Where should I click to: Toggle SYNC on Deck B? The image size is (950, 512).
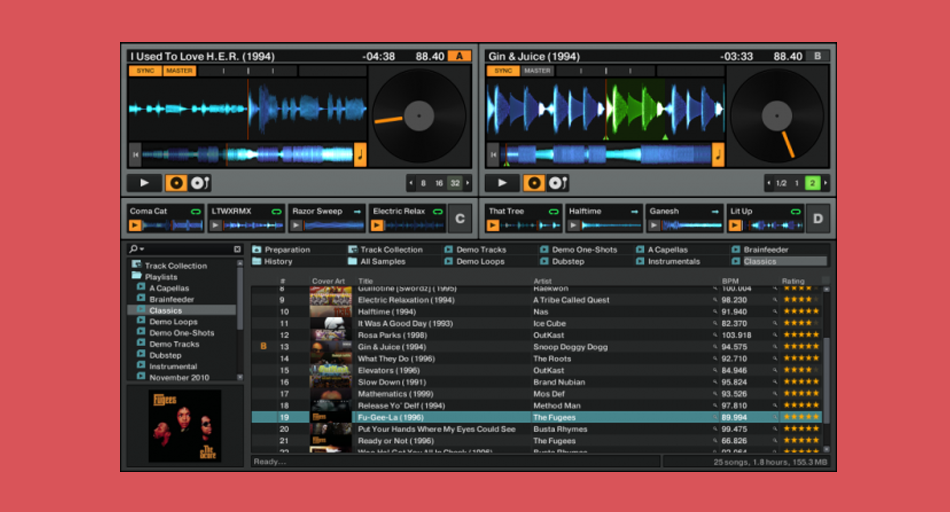tap(503, 71)
